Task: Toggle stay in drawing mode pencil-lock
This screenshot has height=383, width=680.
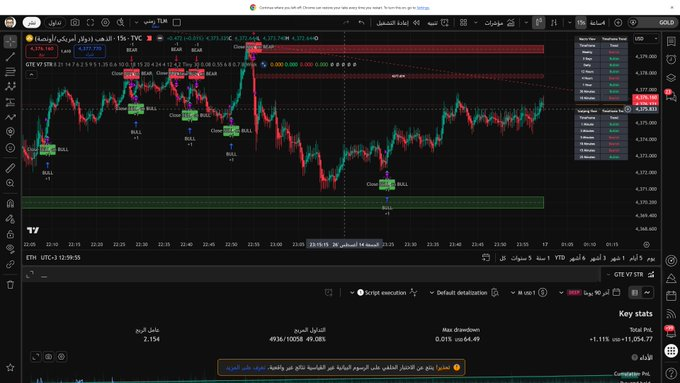Action: 10,219
